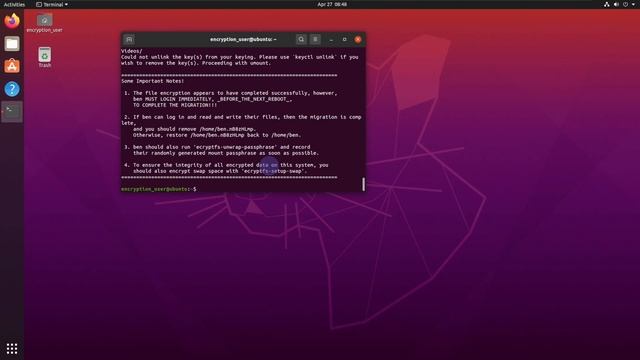Click the power icon in top bar
Viewport: 640px width, 360px height.
tap(625, 4)
